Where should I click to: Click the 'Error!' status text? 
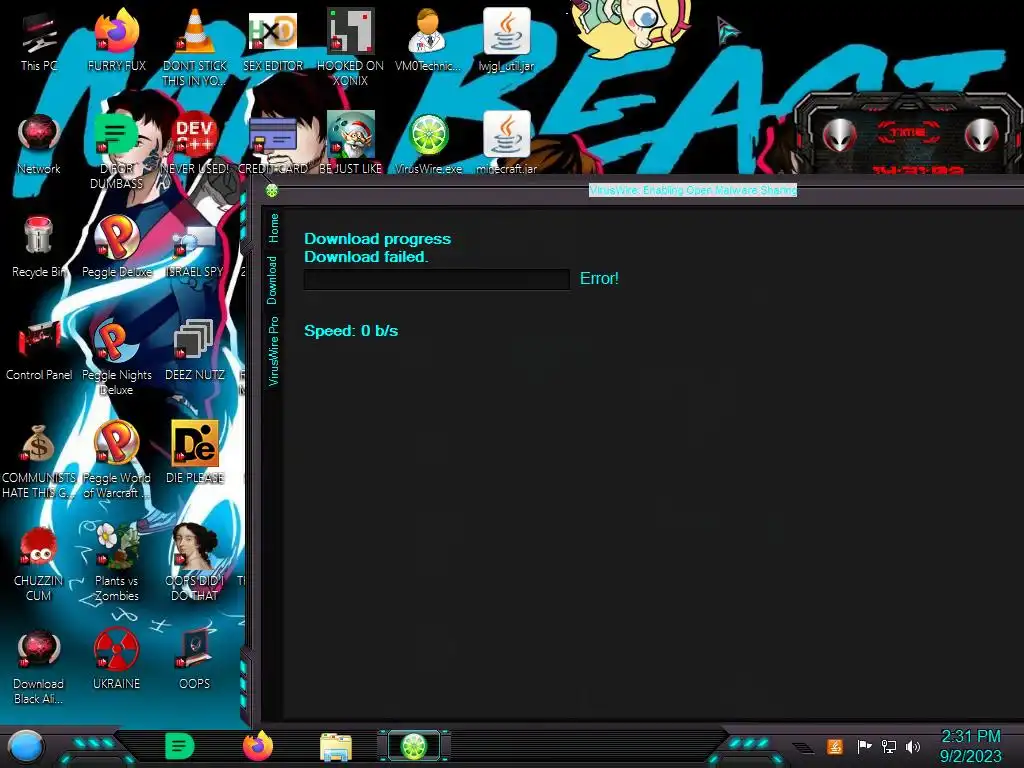pos(599,278)
